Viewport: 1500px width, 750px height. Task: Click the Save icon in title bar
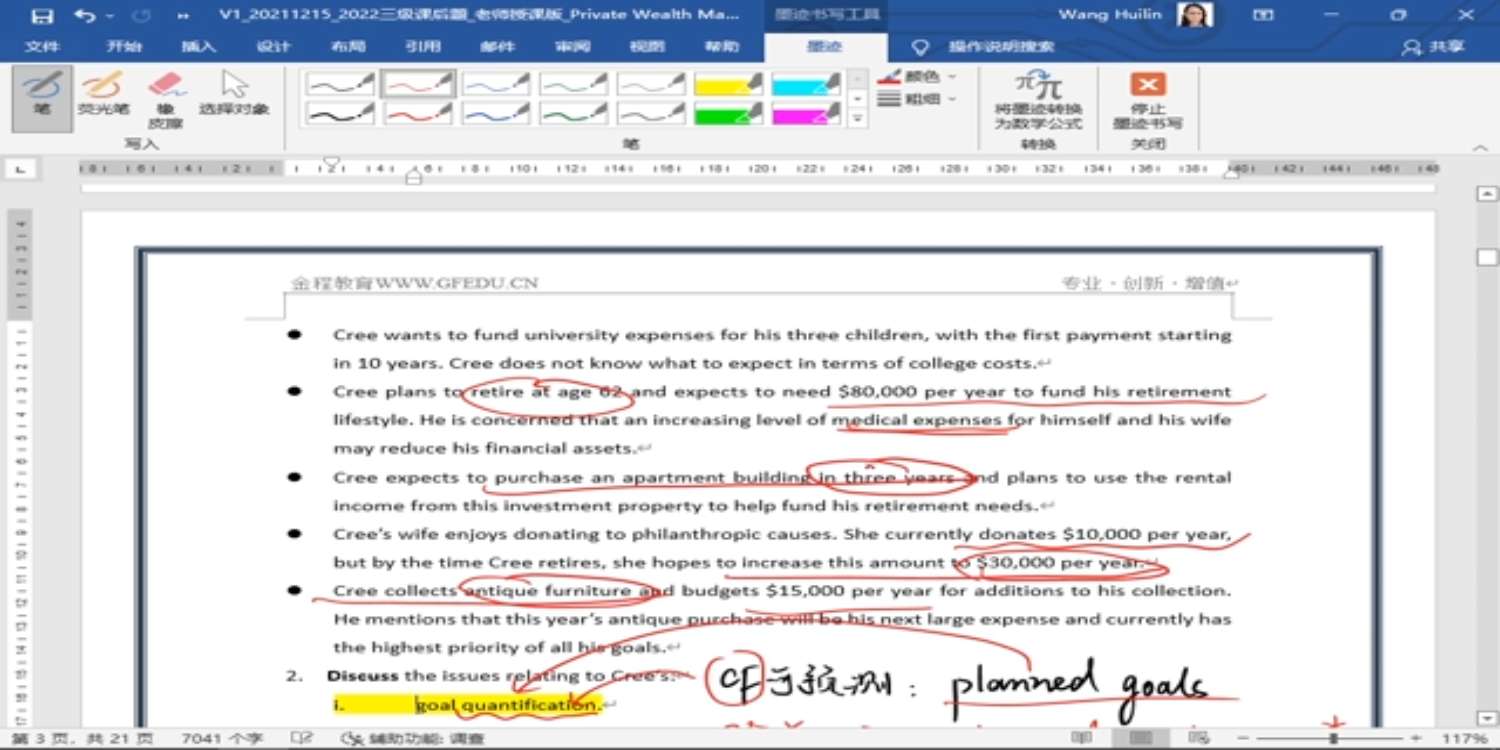41,16
